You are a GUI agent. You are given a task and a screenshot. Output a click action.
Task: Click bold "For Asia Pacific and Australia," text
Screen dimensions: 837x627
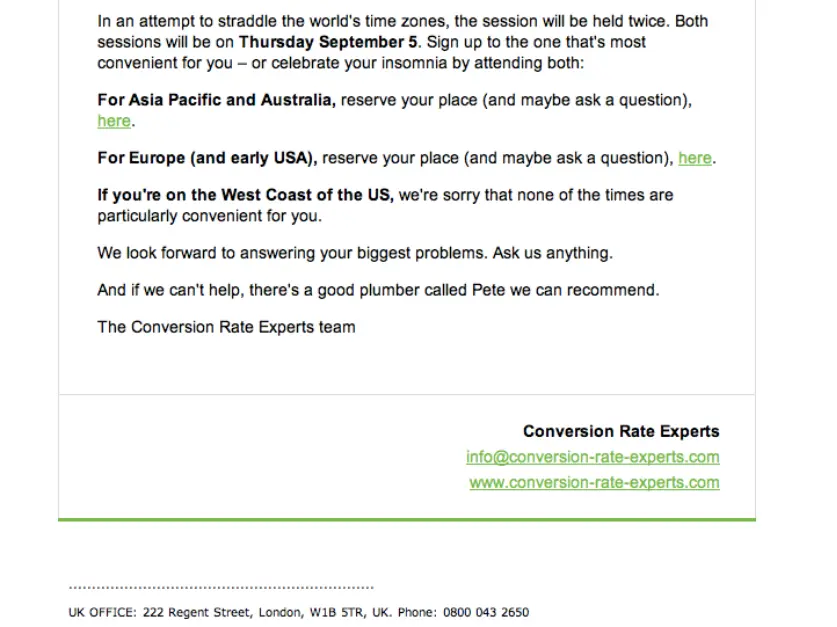[x=216, y=100]
